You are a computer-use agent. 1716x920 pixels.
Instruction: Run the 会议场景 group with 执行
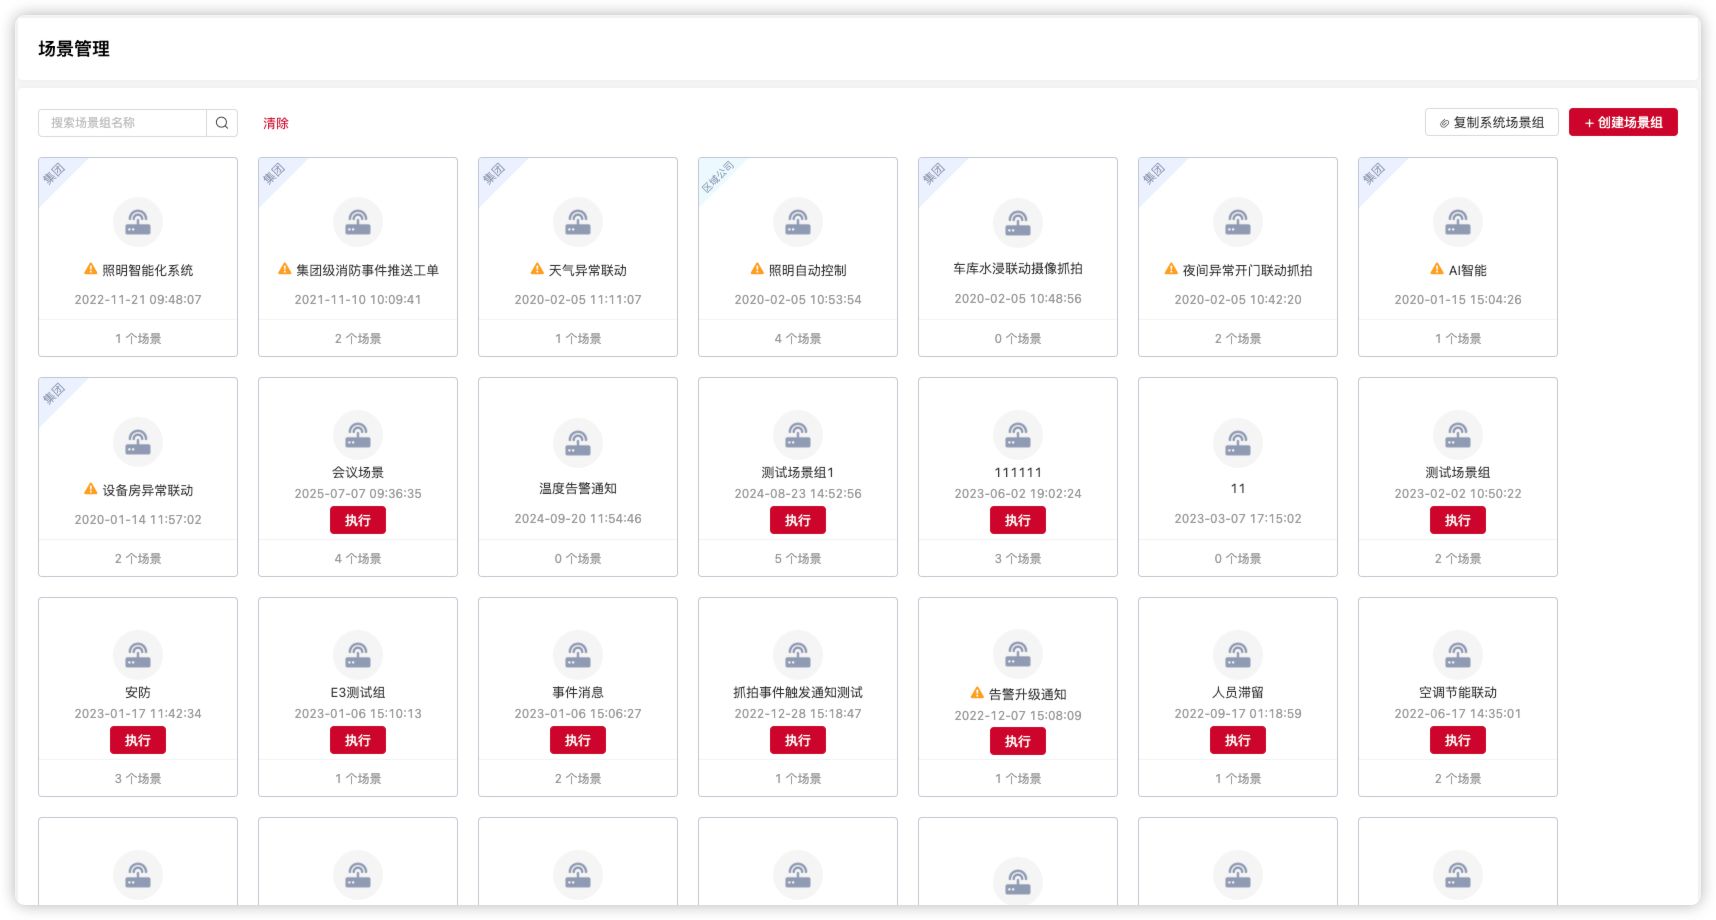tap(358, 520)
